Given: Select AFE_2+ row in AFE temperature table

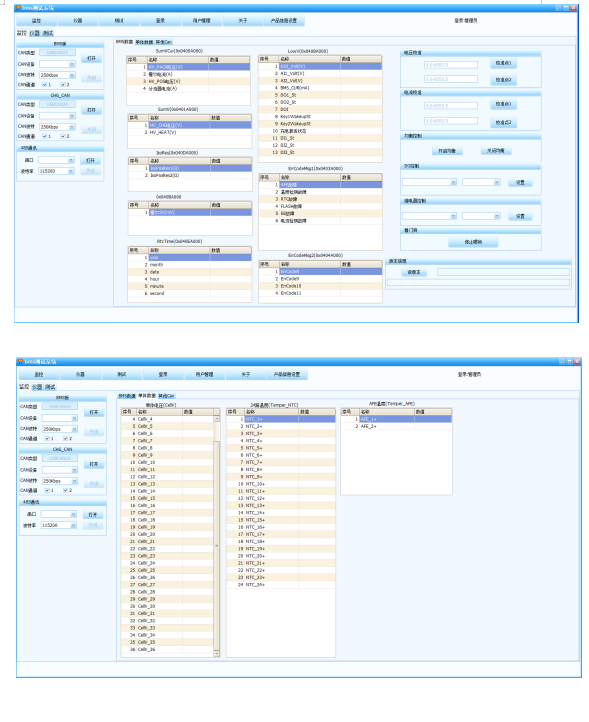Looking at the screenshot, I should (396, 426).
